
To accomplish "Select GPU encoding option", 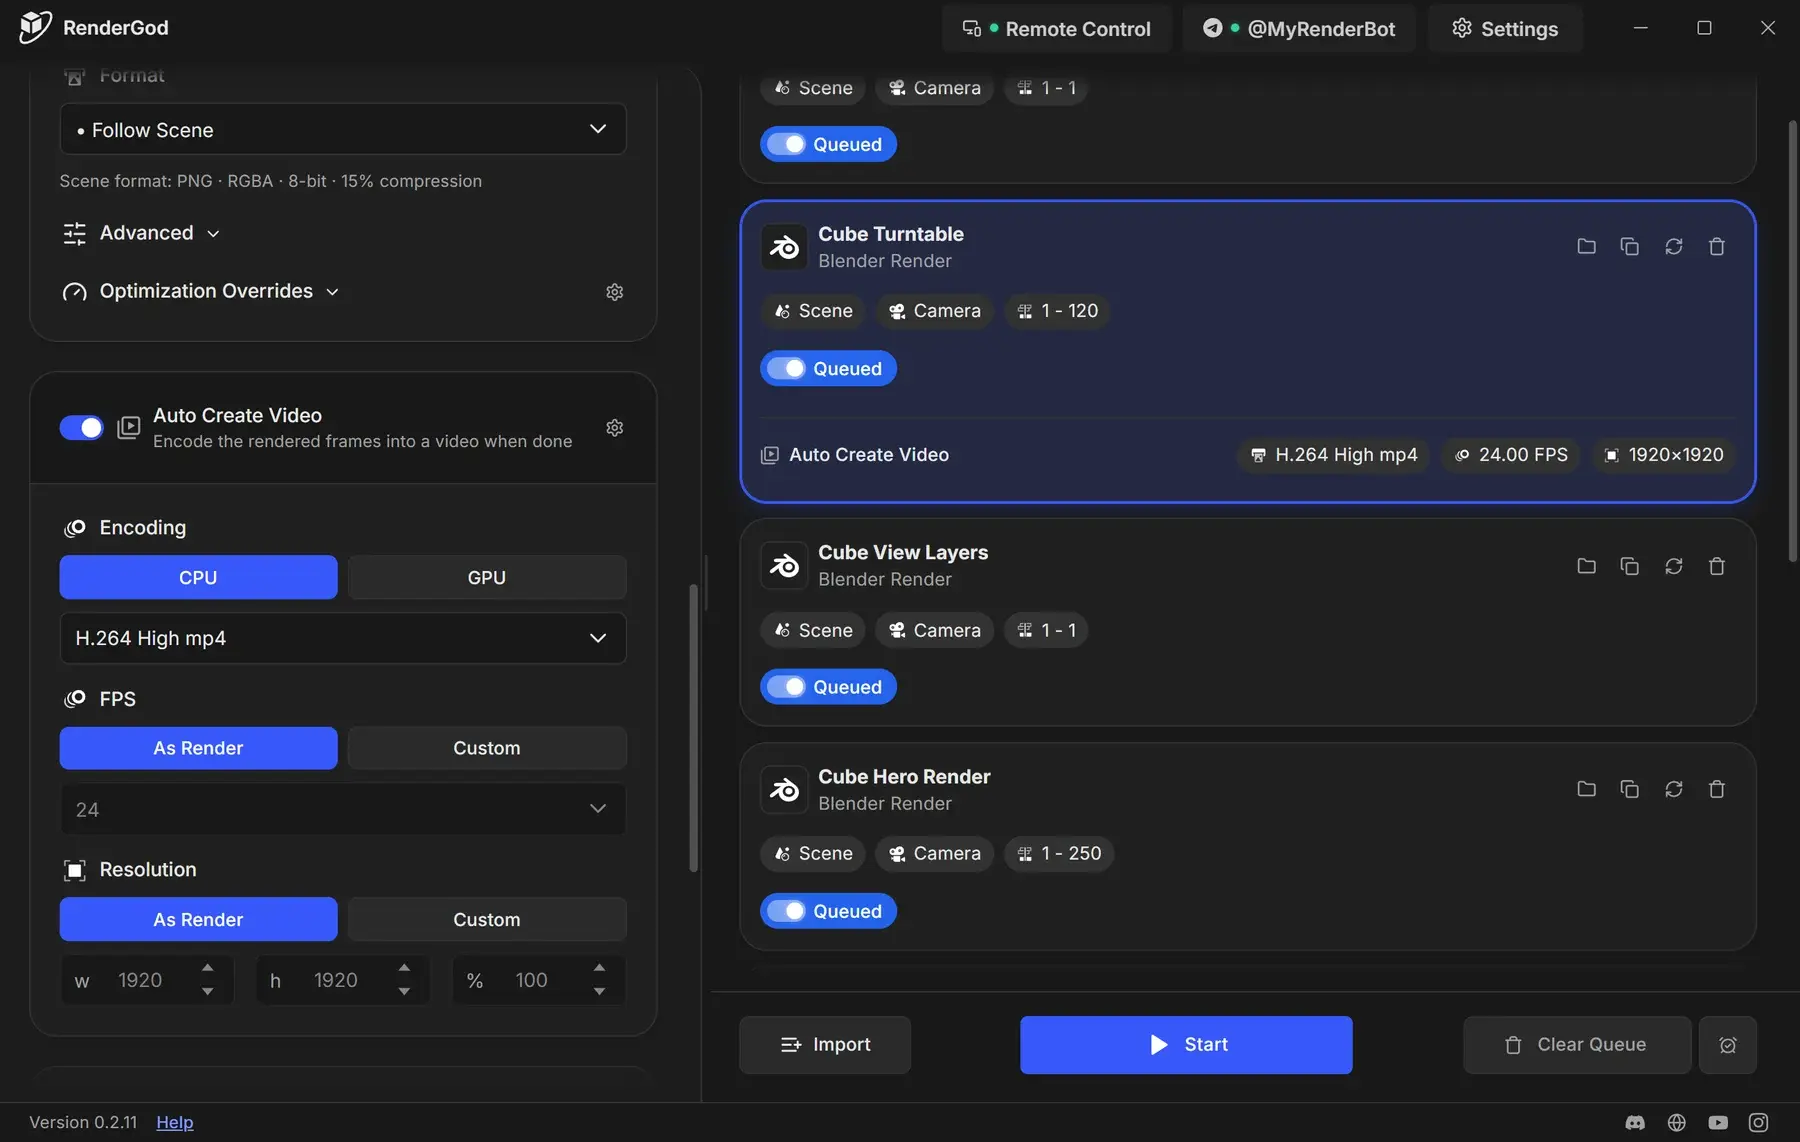I will tap(487, 577).
